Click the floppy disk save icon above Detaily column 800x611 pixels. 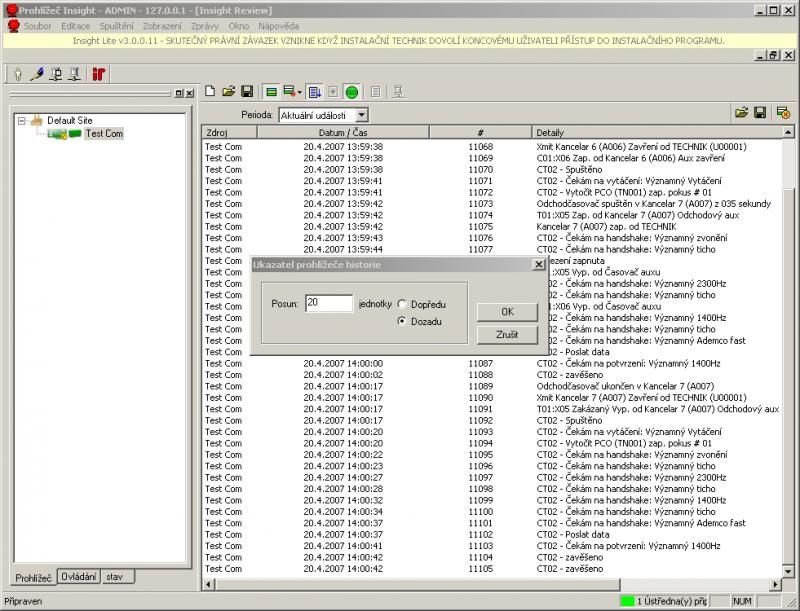pos(760,113)
